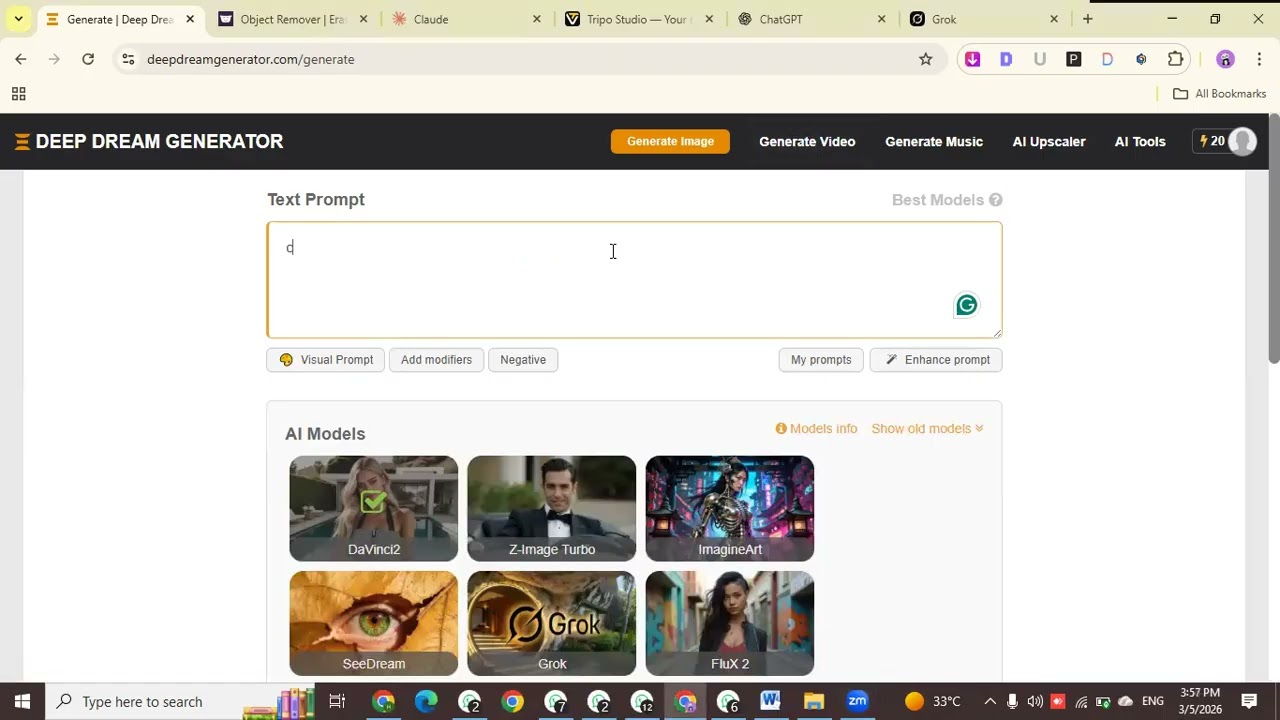Close the ChatGPT tab
The image size is (1280, 720).
881,19
